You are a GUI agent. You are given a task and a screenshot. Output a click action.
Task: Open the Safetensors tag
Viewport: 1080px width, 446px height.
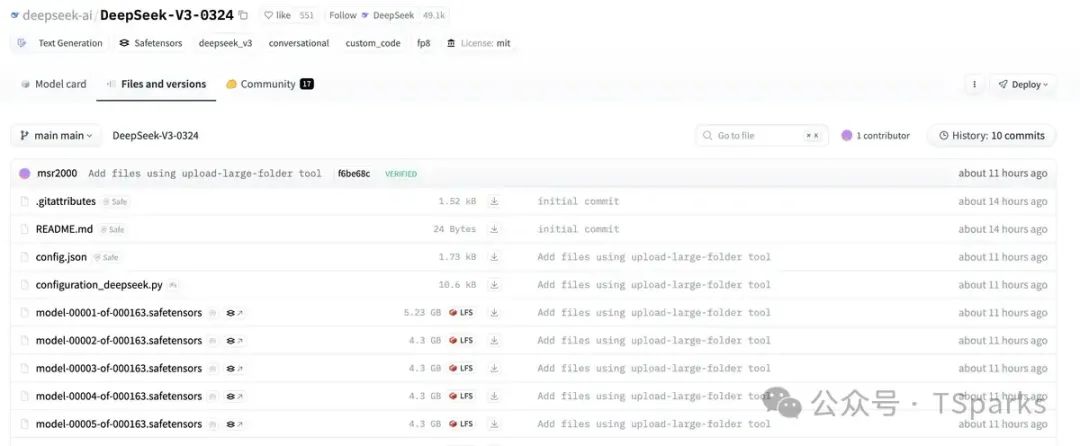[151, 43]
